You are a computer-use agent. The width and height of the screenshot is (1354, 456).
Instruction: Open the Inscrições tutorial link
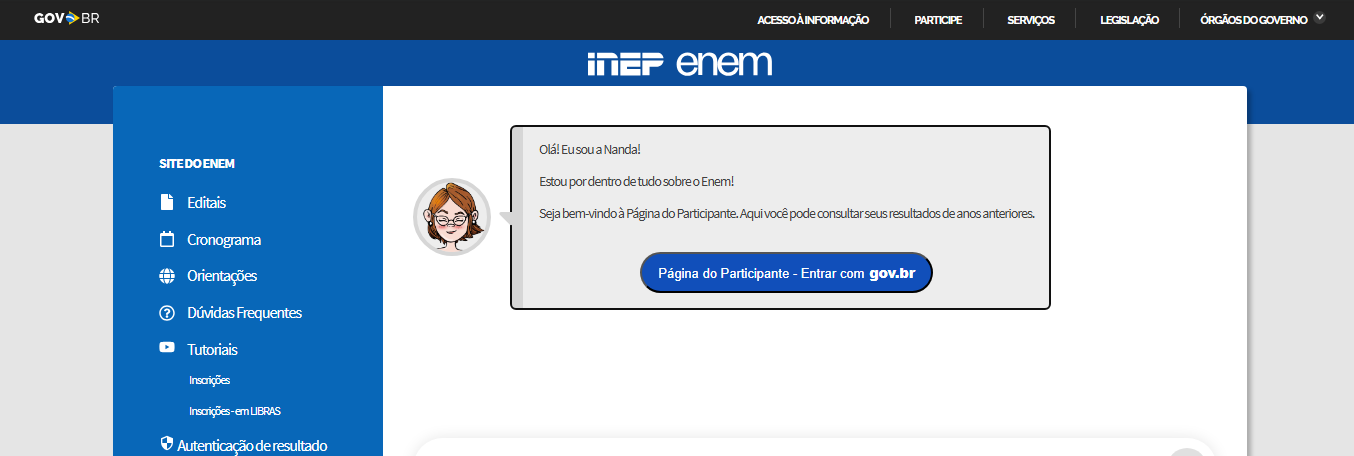tap(209, 380)
